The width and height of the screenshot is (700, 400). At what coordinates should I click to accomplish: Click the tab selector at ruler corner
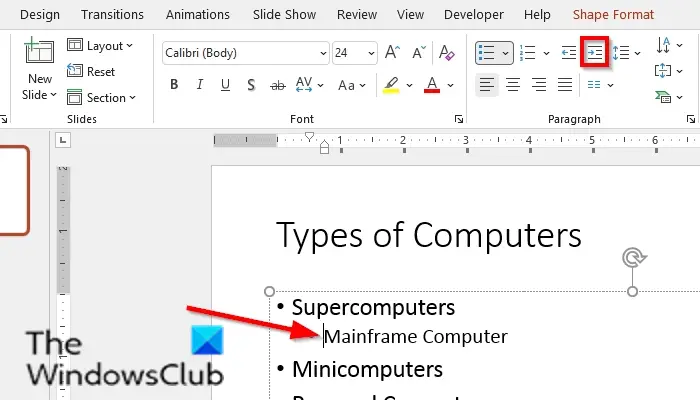tap(63, 140)
